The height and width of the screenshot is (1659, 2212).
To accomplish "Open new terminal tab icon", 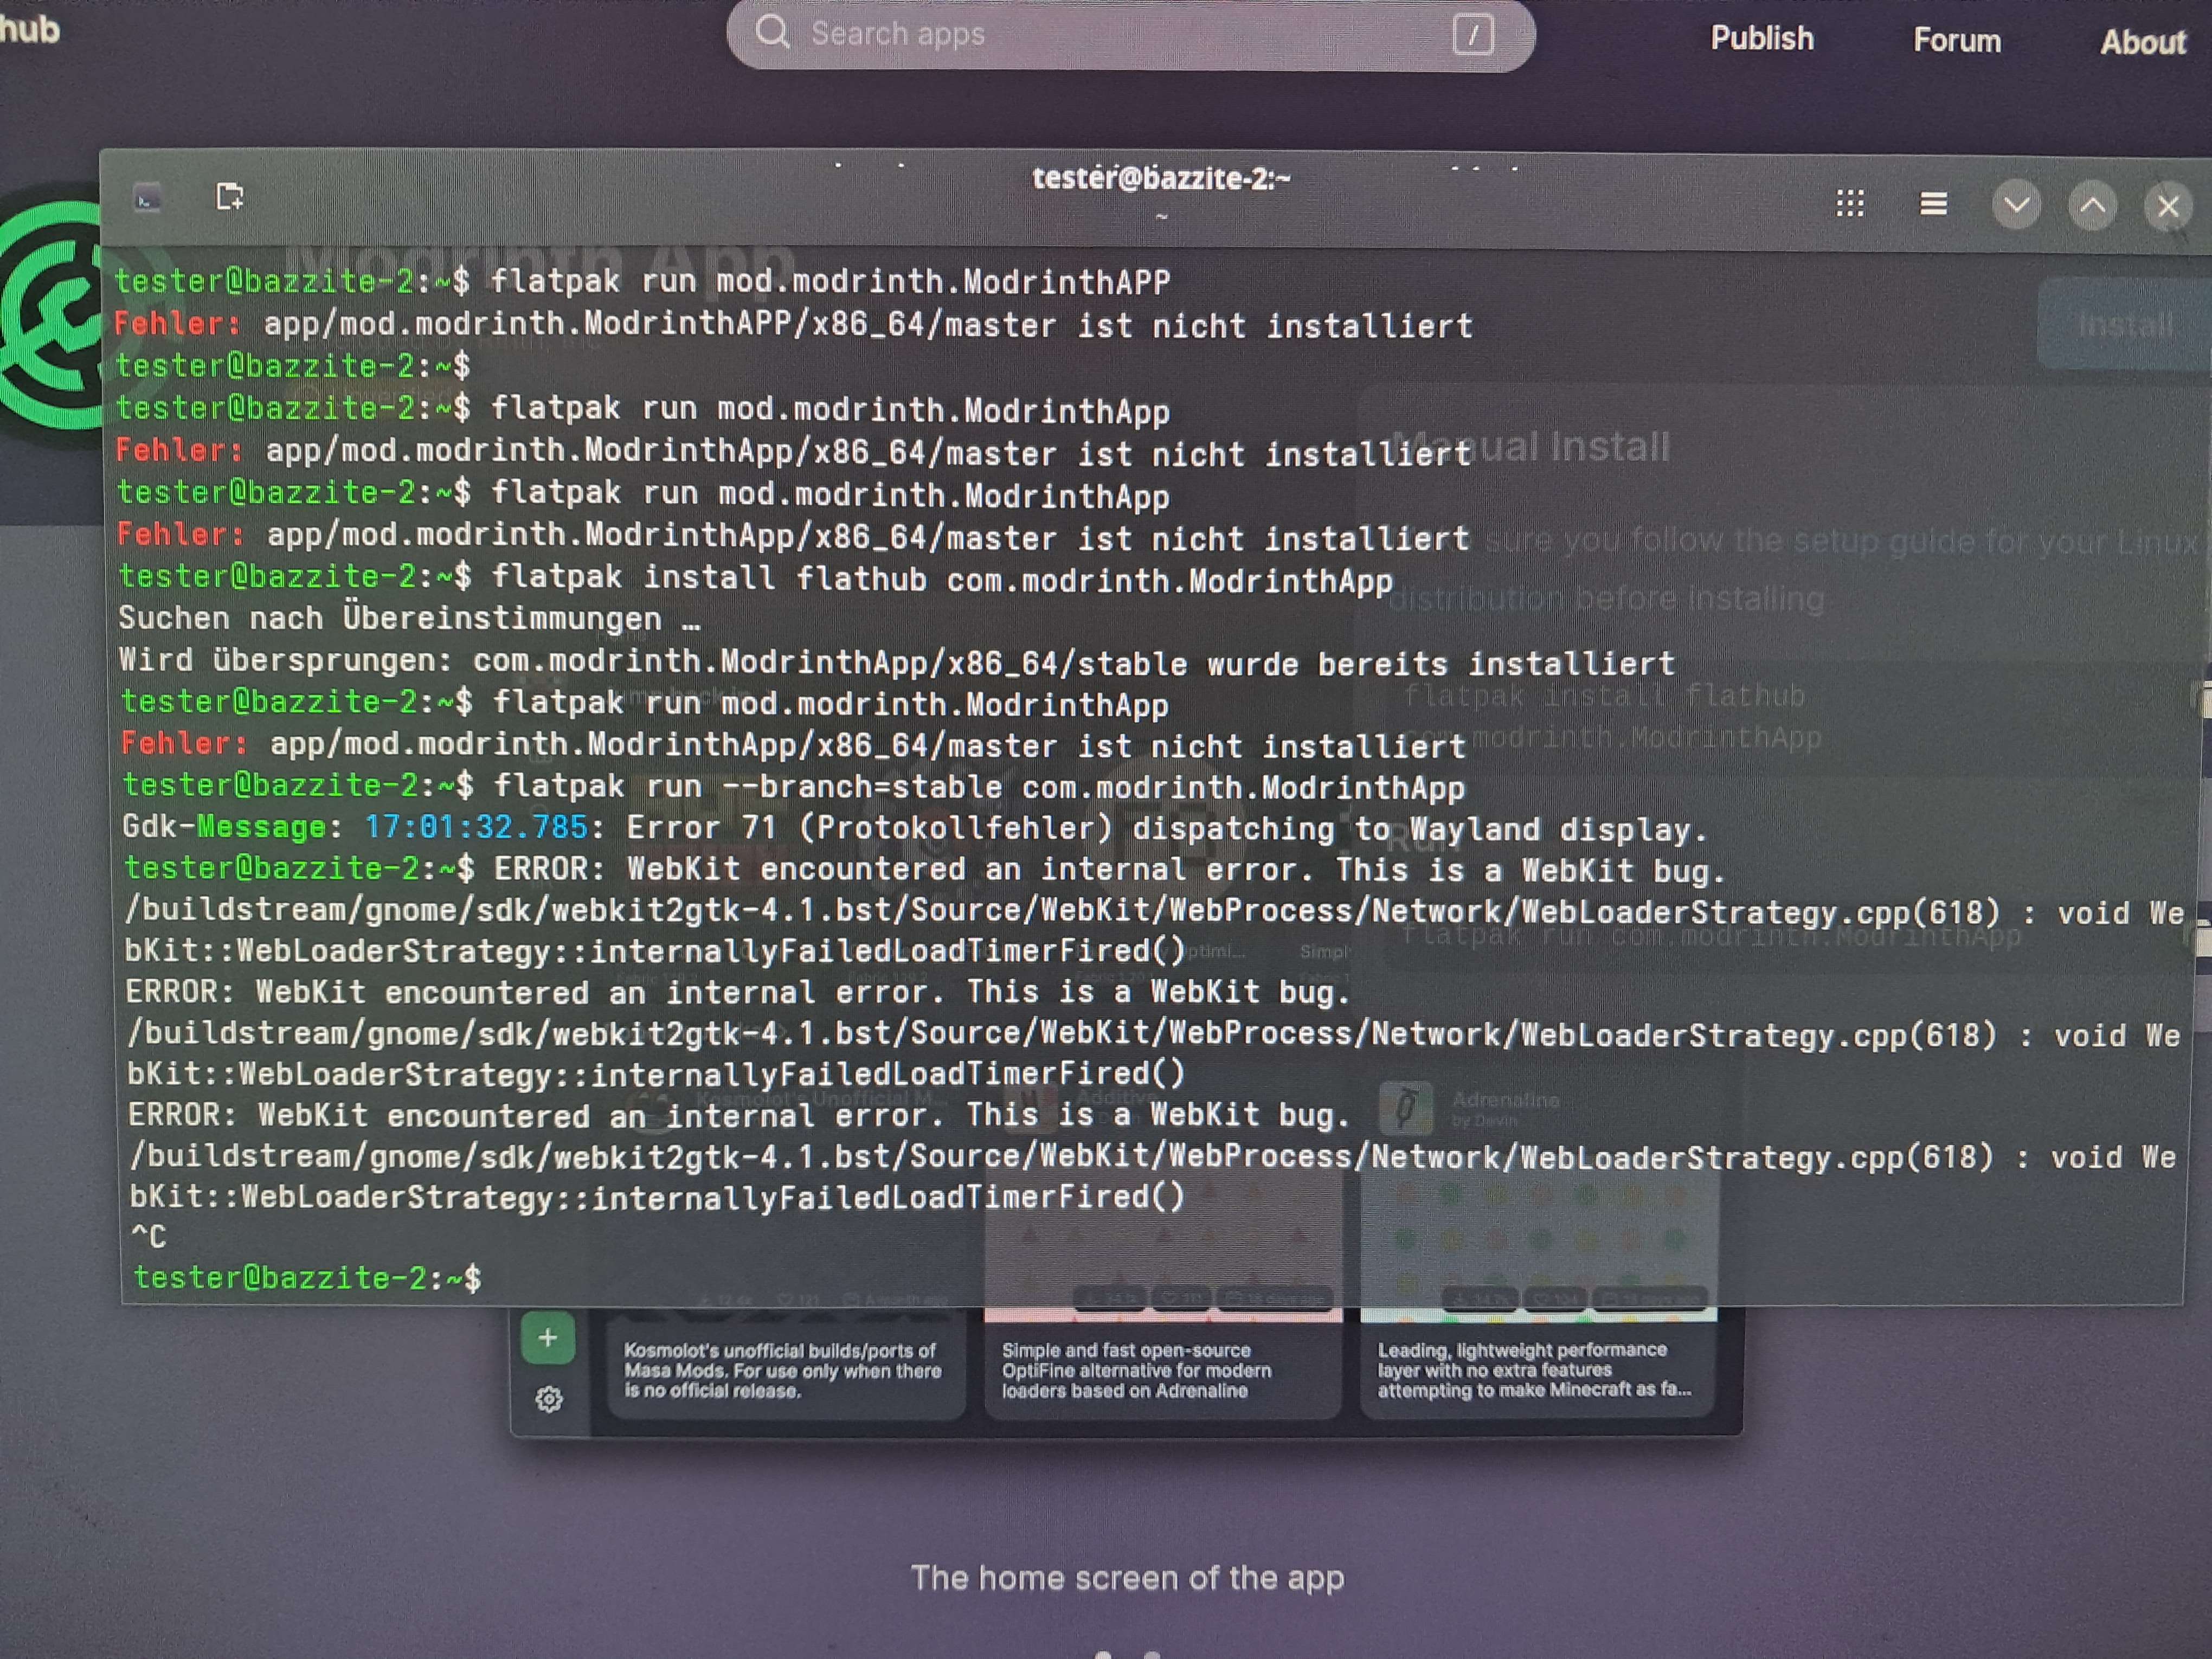I will tap(230, 197).
